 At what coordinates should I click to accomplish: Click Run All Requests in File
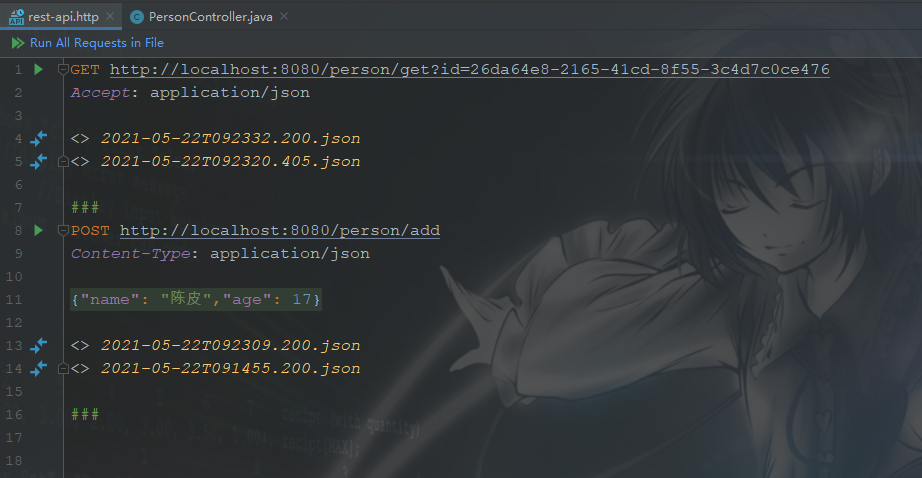[96, 43]
